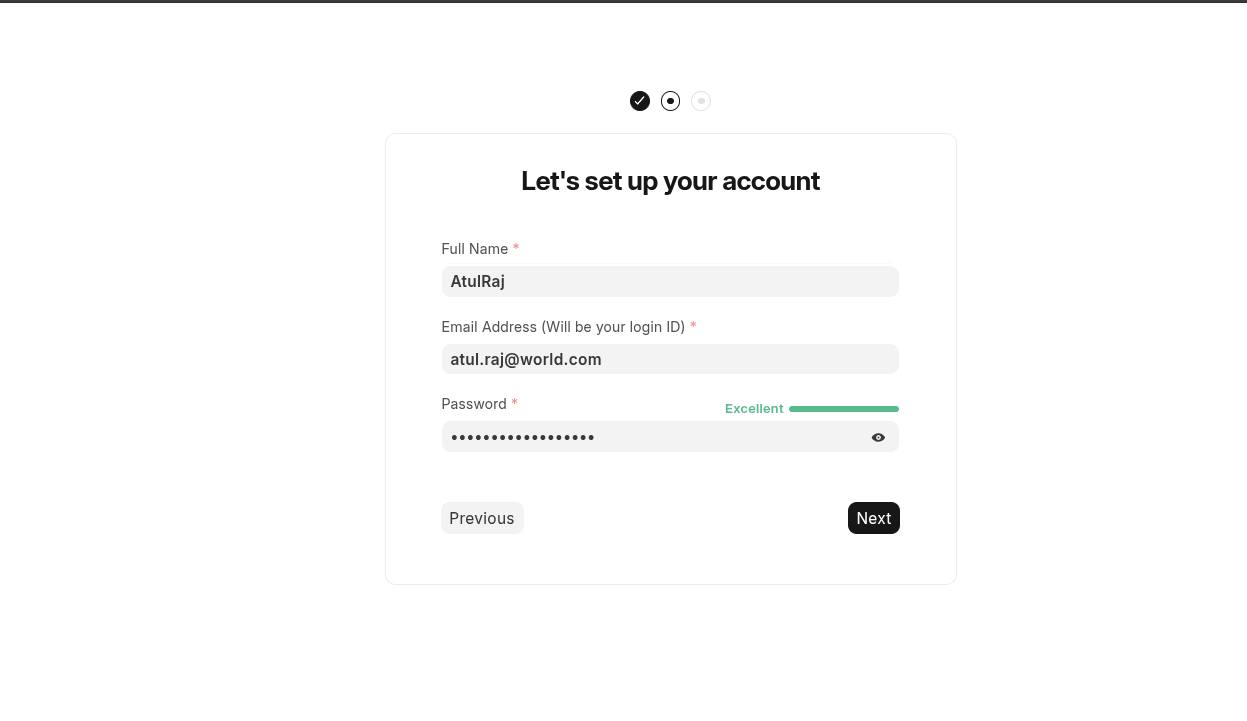Focus the Full Name field containing AtulRaj
1247x721 pixels.
[670, 281]
